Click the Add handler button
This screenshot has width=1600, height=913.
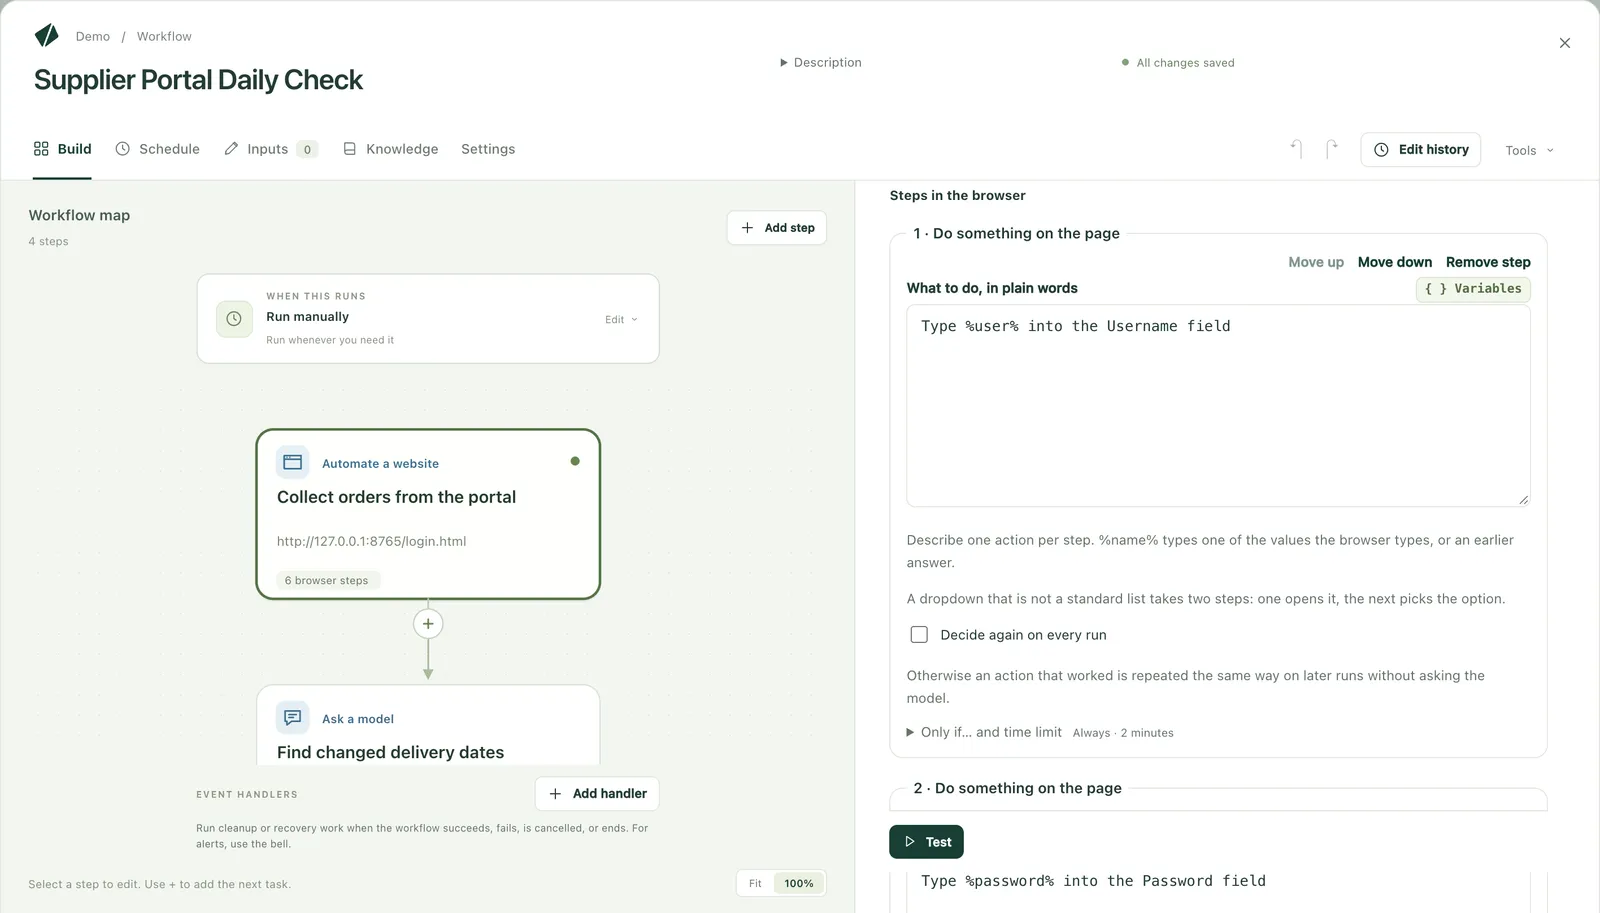point(597,794)
